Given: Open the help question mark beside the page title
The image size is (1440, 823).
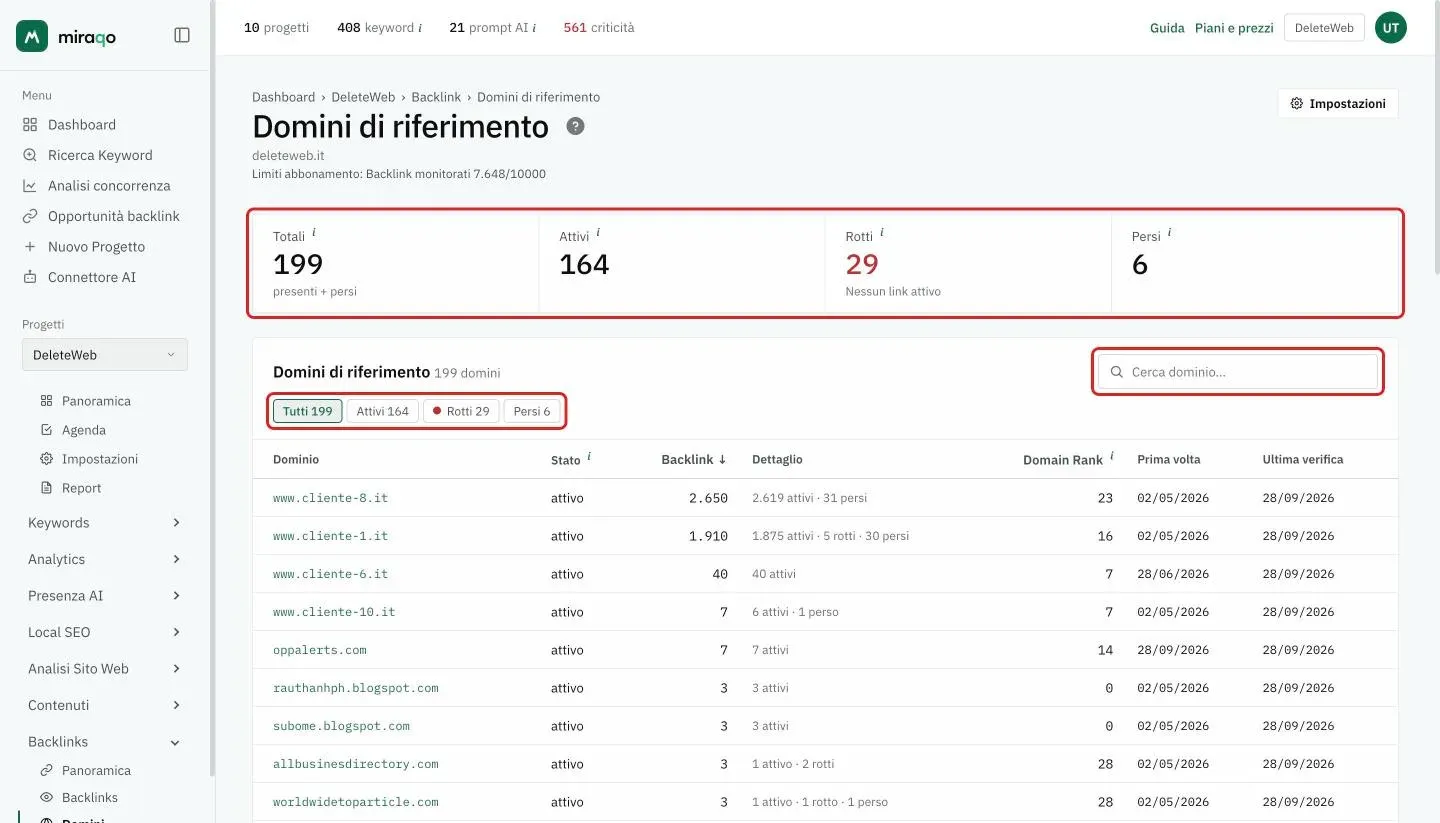Looking at the screenshot, I should click(575, 126).
